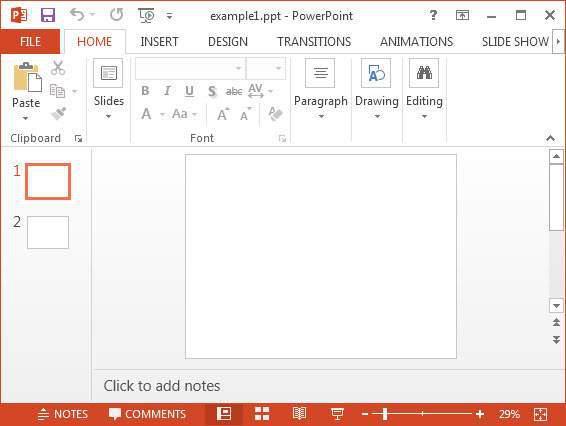Image resolution: width=566 pixels, height=426 pixels.
Task: Click the Format Painter brush icon
Action: 58,114
